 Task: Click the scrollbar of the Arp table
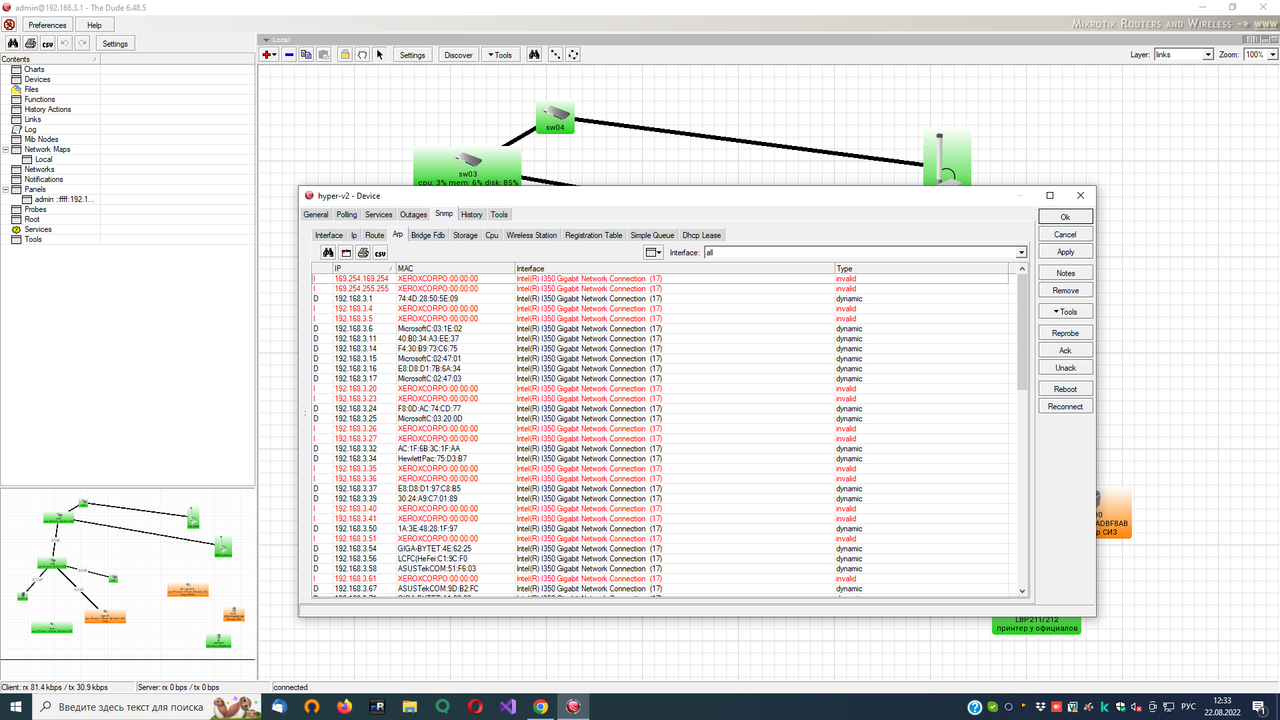[x=1022, y=430]
